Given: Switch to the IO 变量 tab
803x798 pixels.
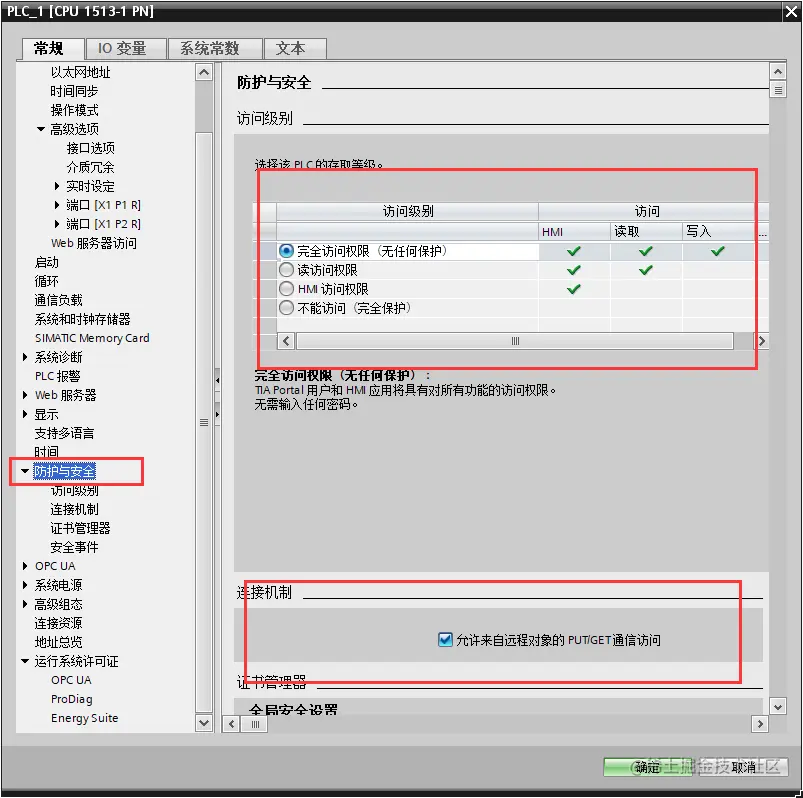Looking at the screenshot, I should (x=125, y=47).
